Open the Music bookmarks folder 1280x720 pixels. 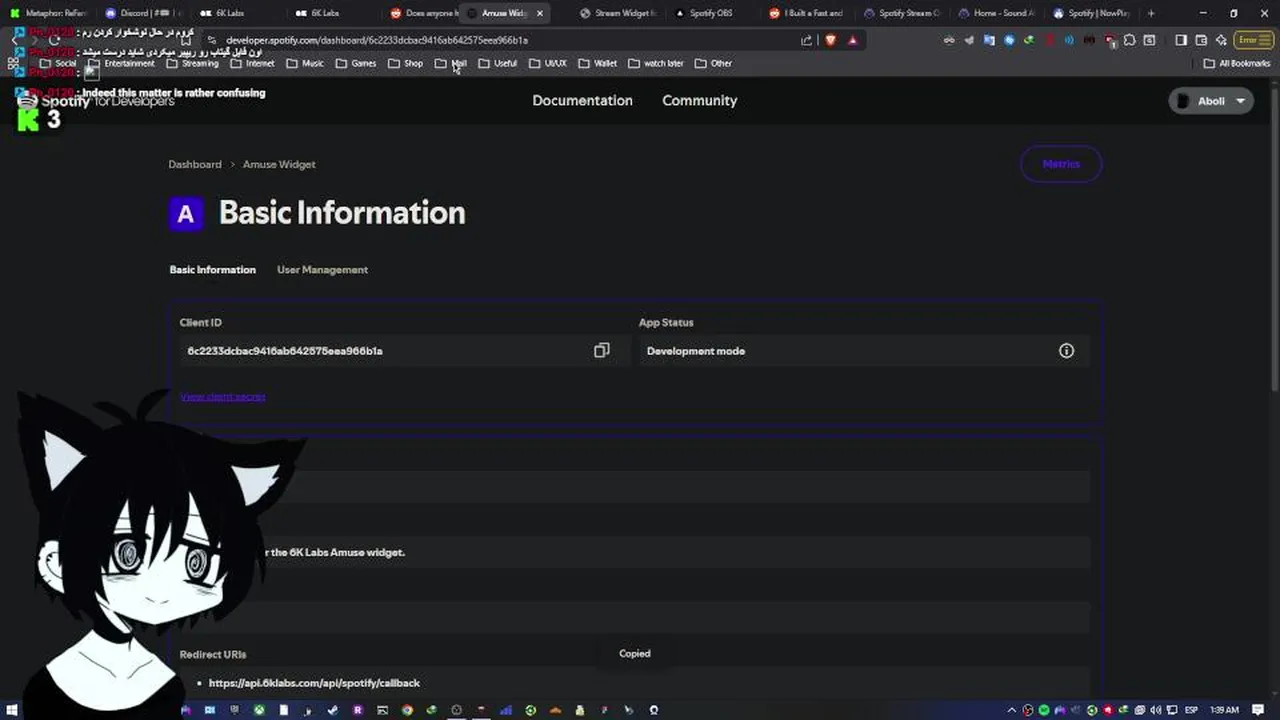305,63
